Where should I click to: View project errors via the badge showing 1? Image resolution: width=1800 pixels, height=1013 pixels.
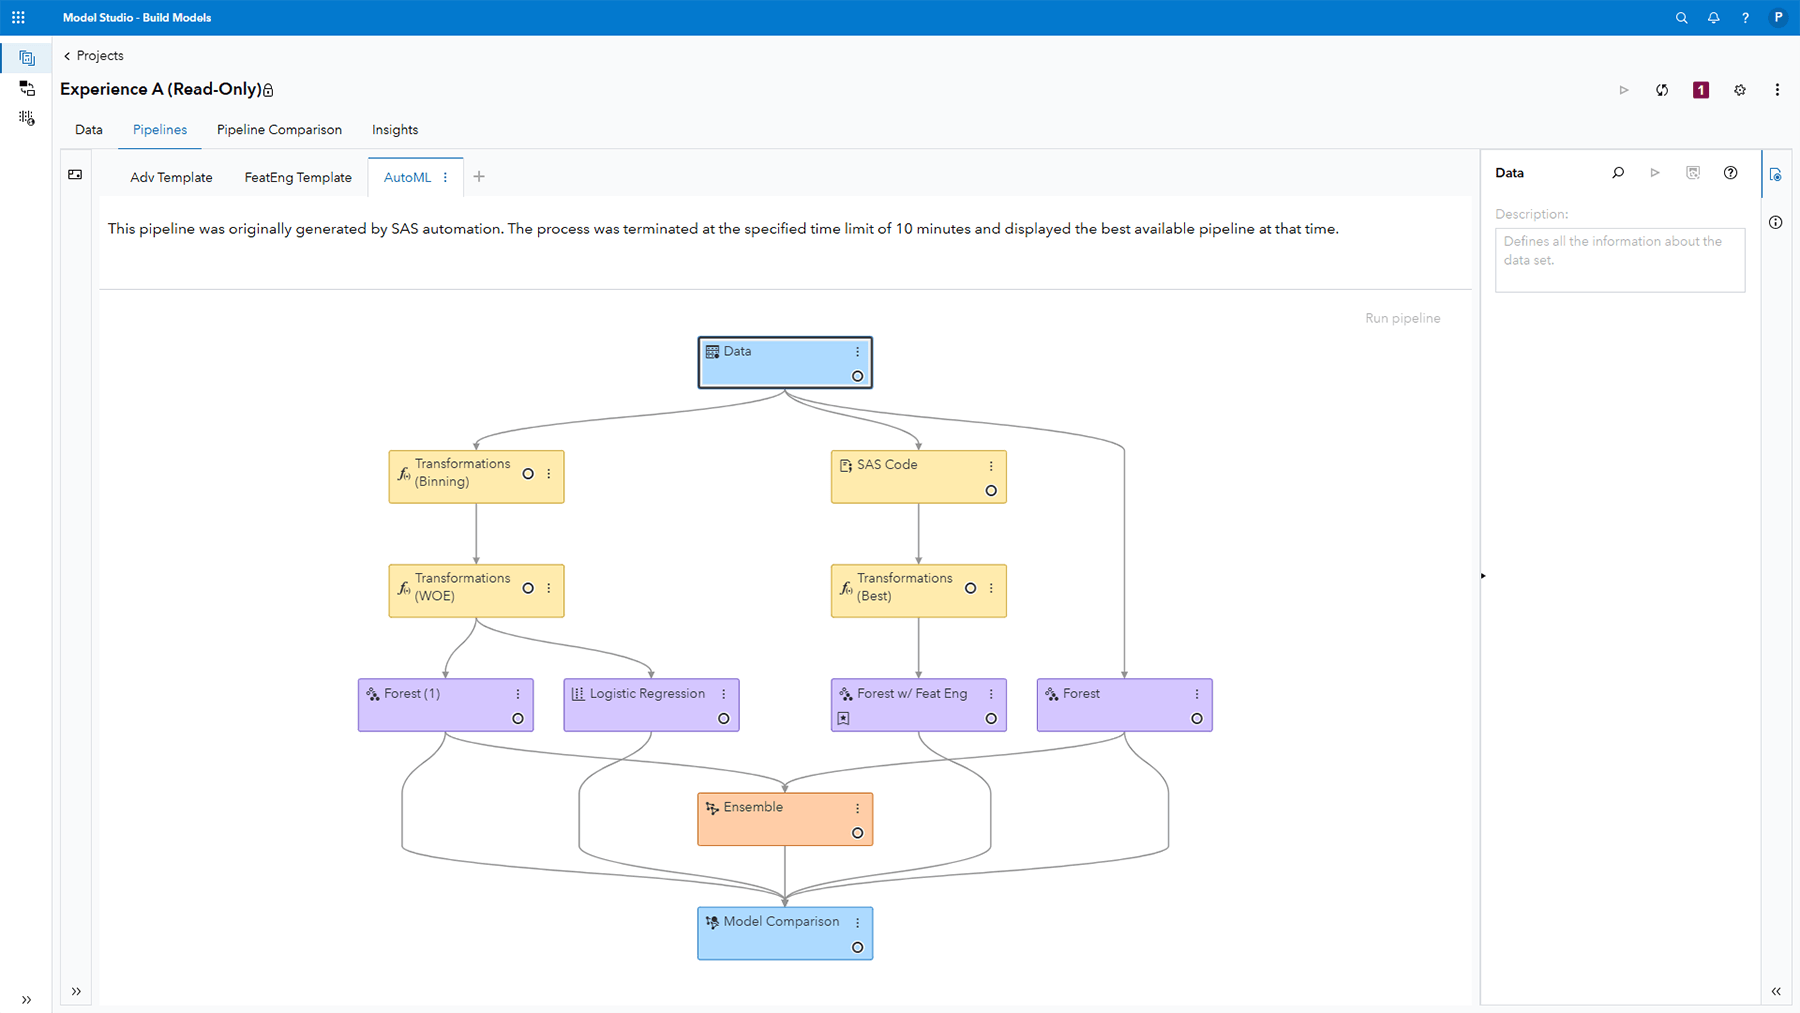(1700, 89)
